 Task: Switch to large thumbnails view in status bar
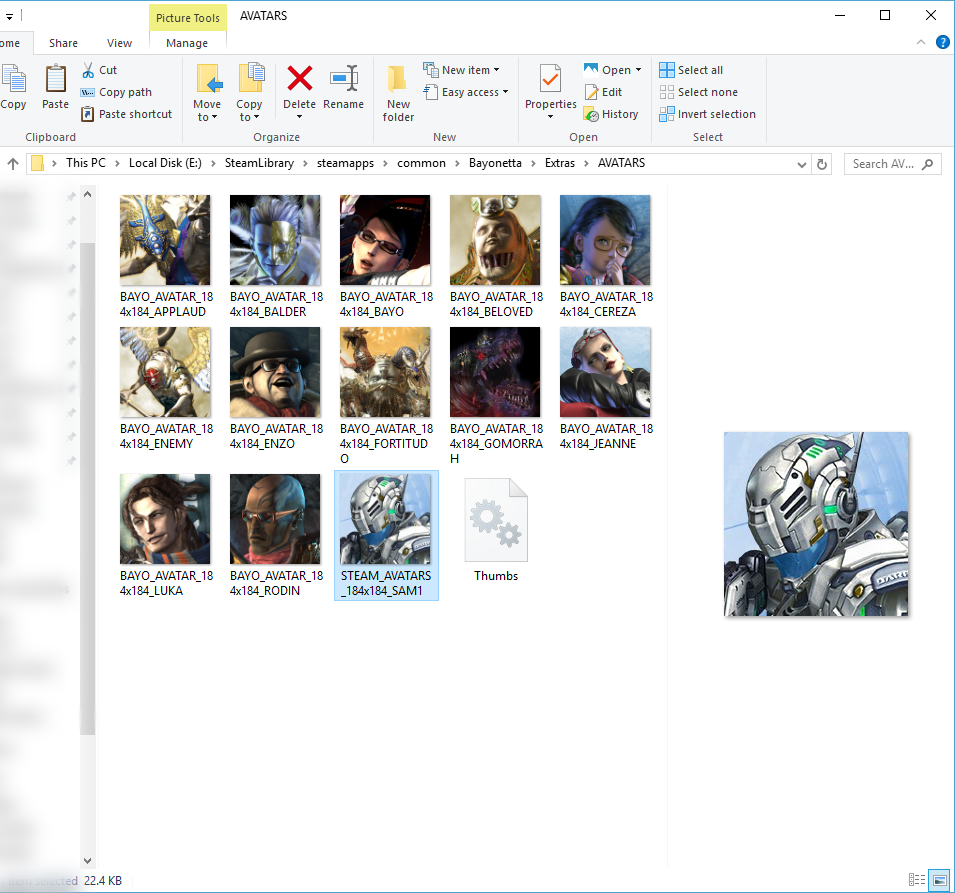coord(939,880)
